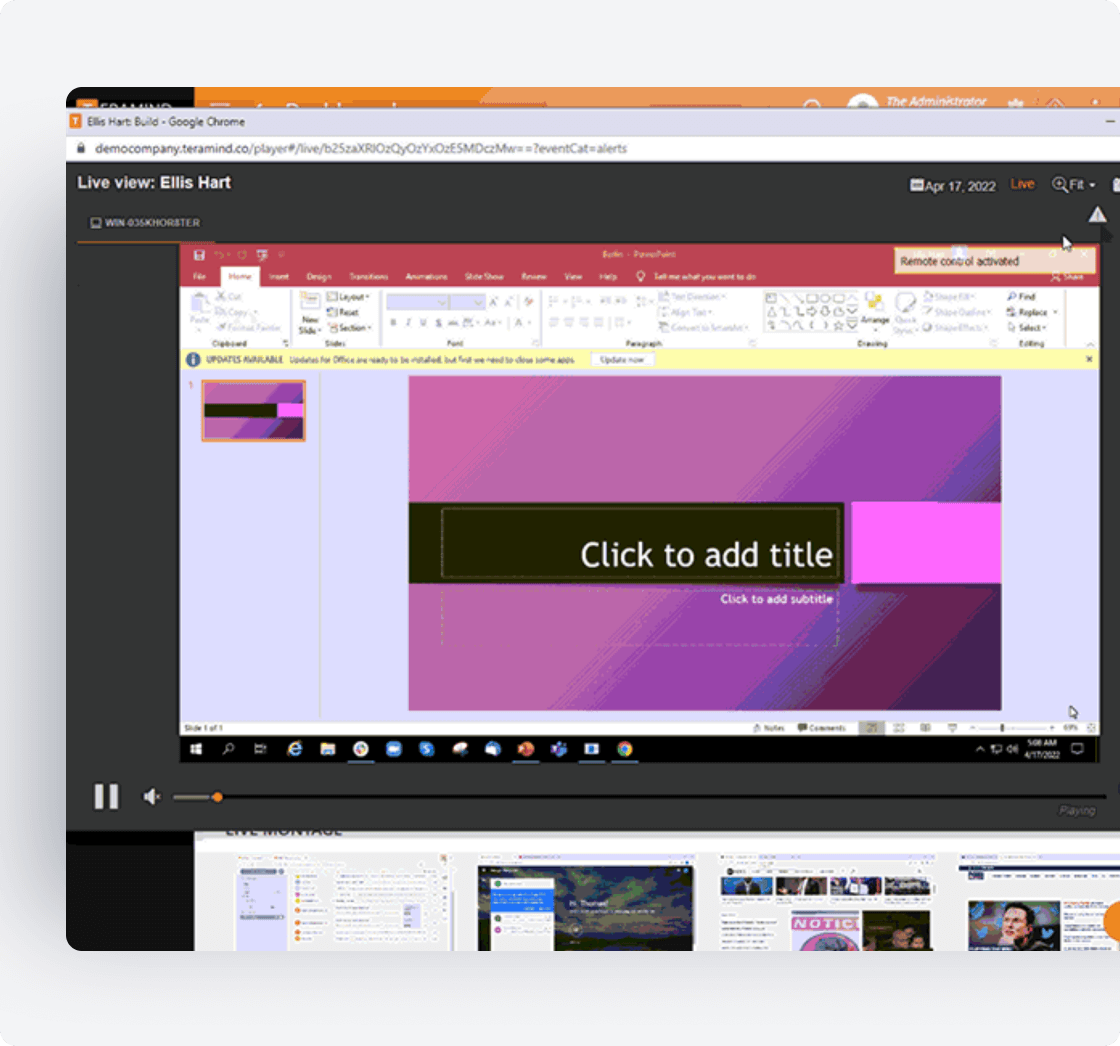Expand the Fit zoom dropdown
The width and height of the screenshot is (1120, 1046).
point(1074,185)
